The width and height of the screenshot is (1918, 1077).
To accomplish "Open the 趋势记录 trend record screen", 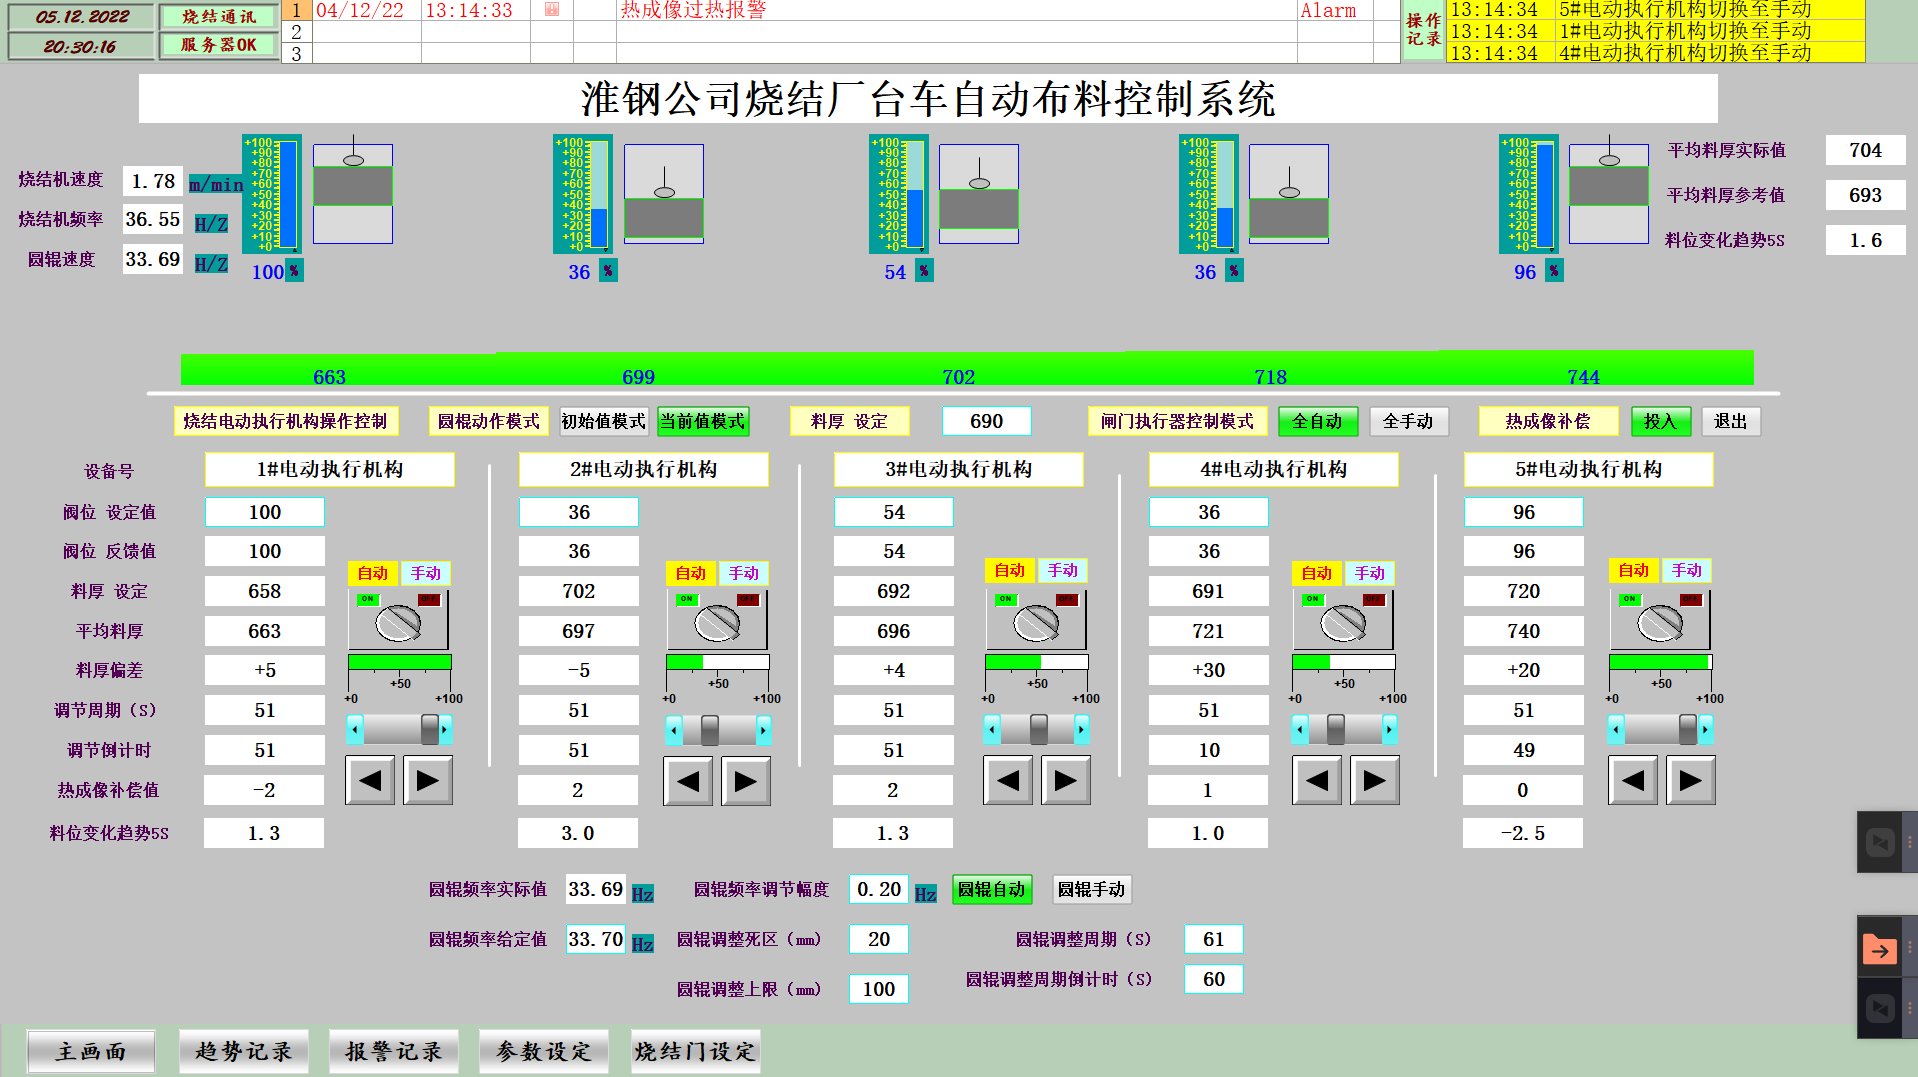I will coord(243,1051).
